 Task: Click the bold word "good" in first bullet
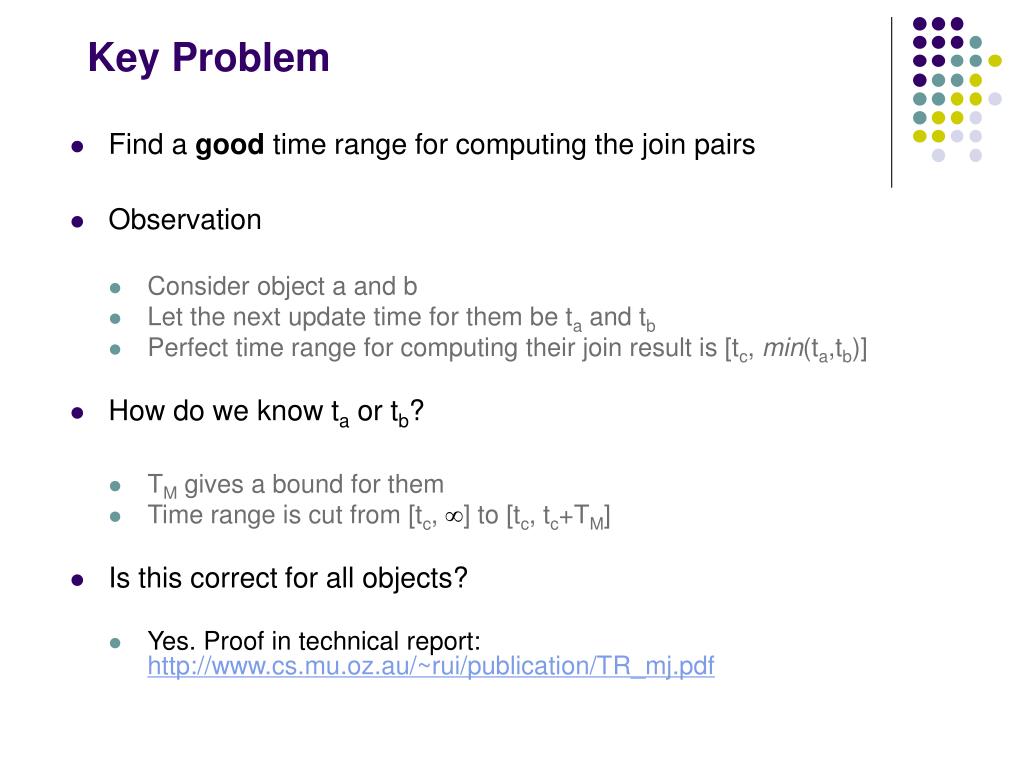coord(229,145)
